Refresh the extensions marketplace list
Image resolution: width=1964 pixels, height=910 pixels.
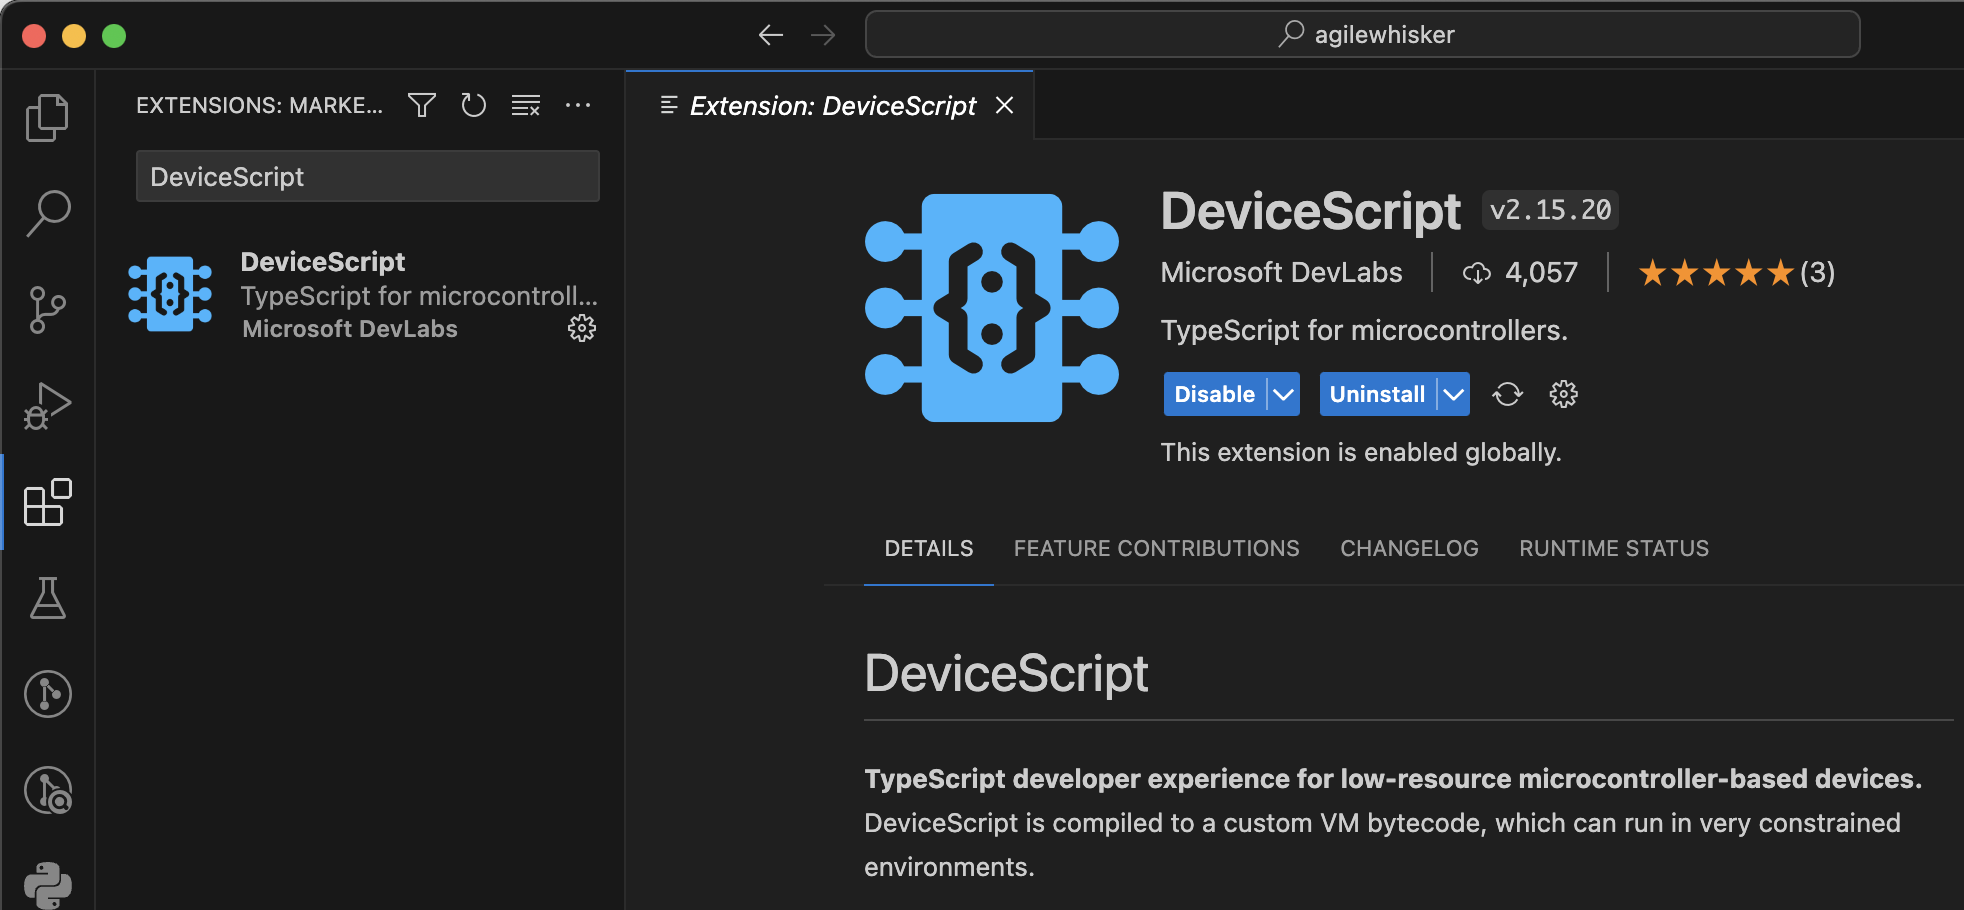click(x=473, y=105)
